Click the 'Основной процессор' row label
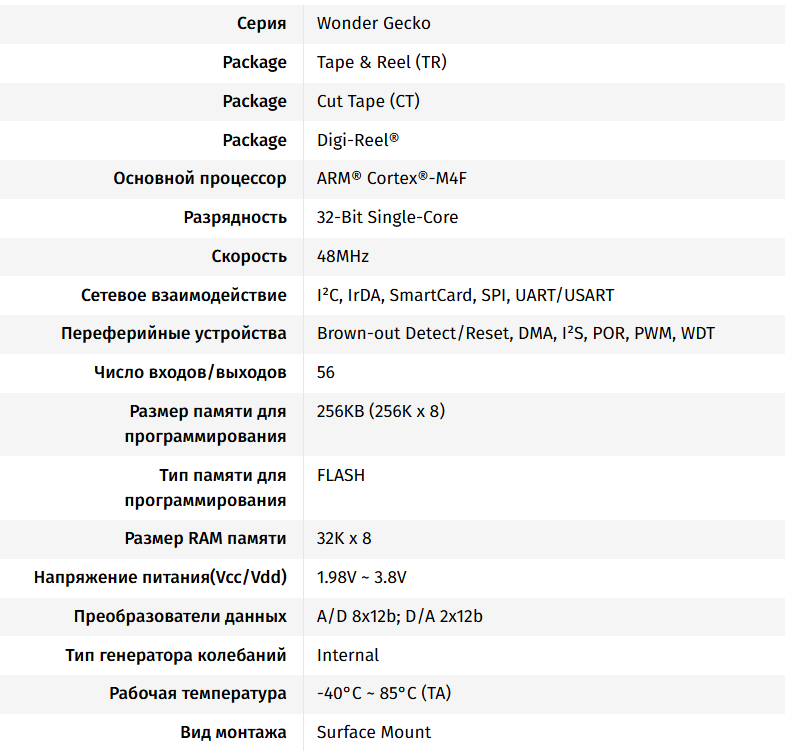The image size is (785, 751). click(200, 179)
